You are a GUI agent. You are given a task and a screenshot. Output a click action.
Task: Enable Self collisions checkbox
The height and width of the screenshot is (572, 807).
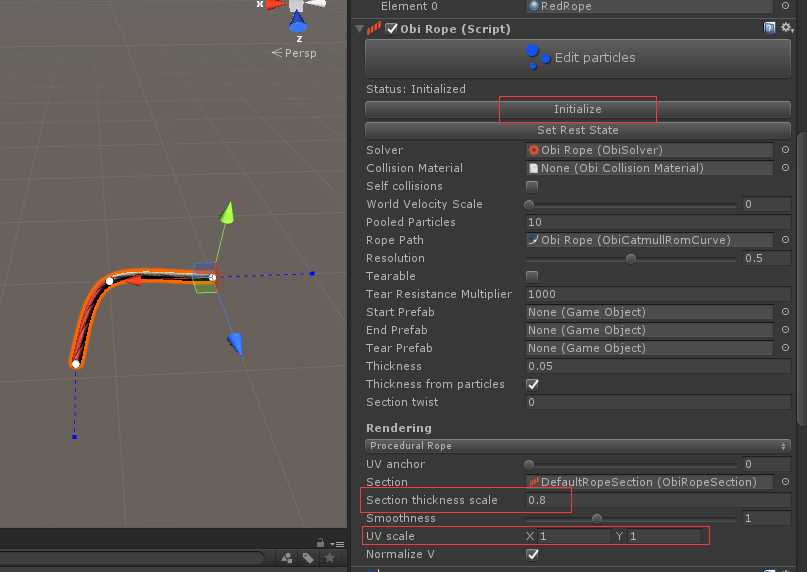coord(532,186)
